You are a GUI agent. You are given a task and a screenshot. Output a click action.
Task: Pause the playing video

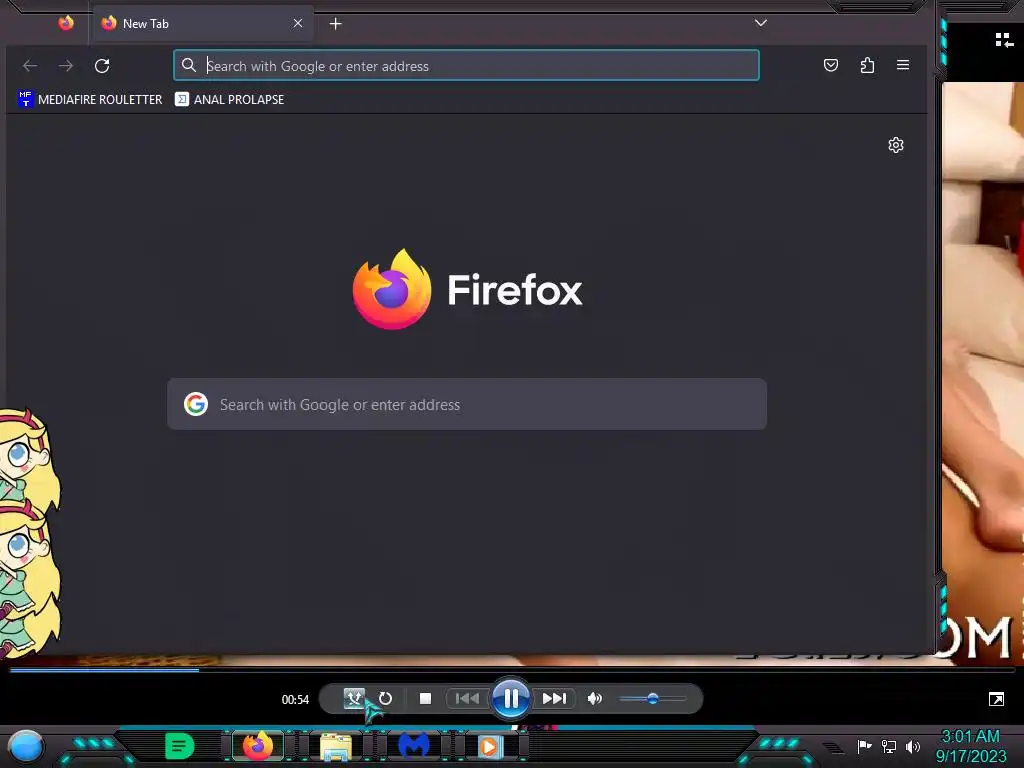(x=511, y=699)
